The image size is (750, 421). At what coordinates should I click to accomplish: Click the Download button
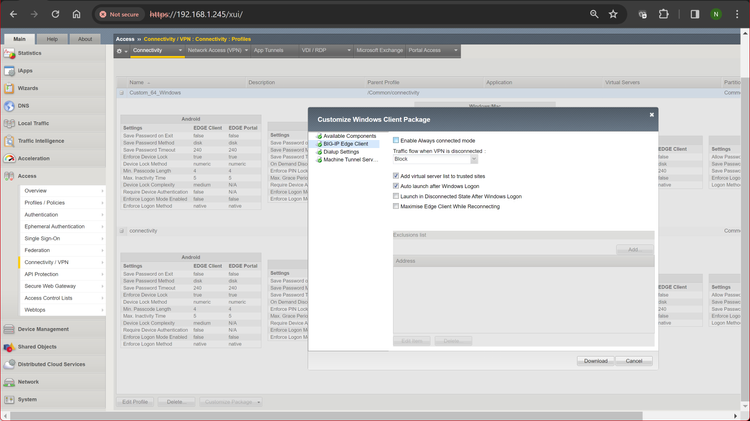pyautogui.click(x=594, y=361)
